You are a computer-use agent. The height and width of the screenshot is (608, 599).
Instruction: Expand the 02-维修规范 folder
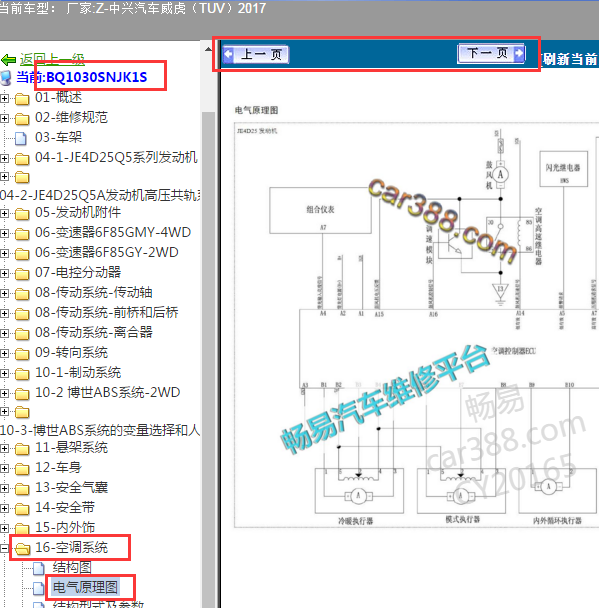[4, 118]
